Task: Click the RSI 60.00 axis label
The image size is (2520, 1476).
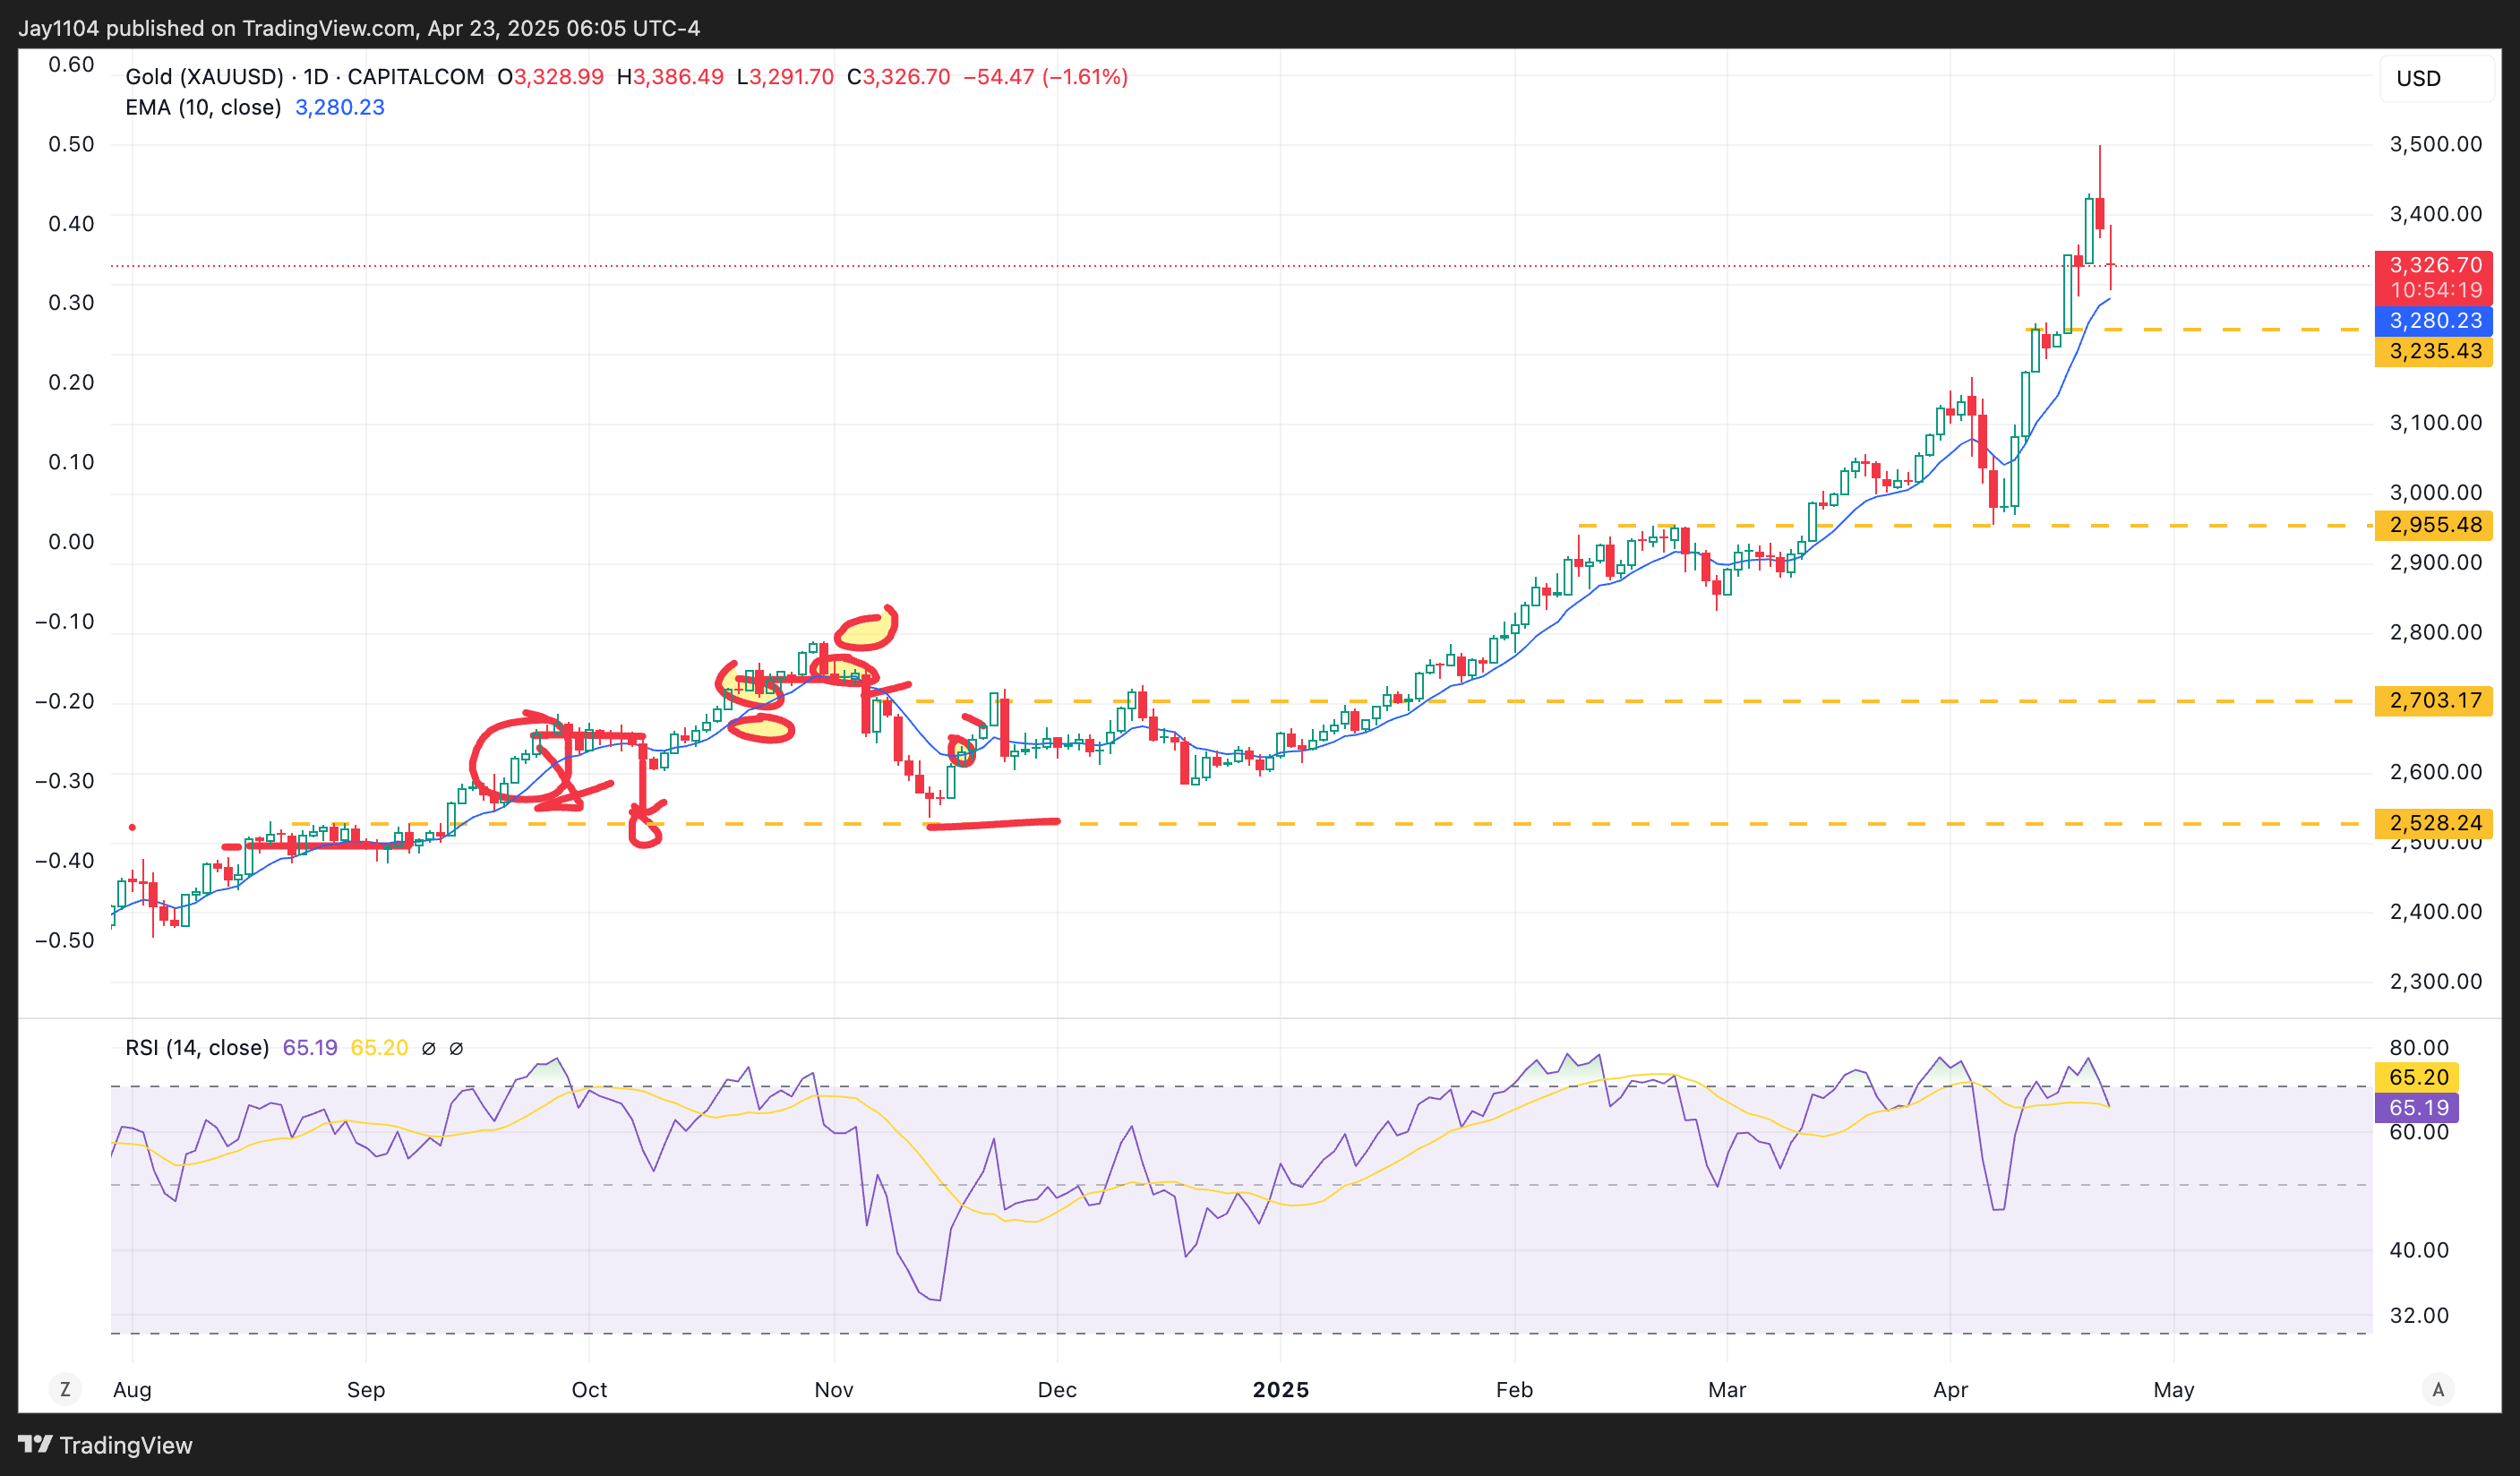Action: point(2419,1132)
